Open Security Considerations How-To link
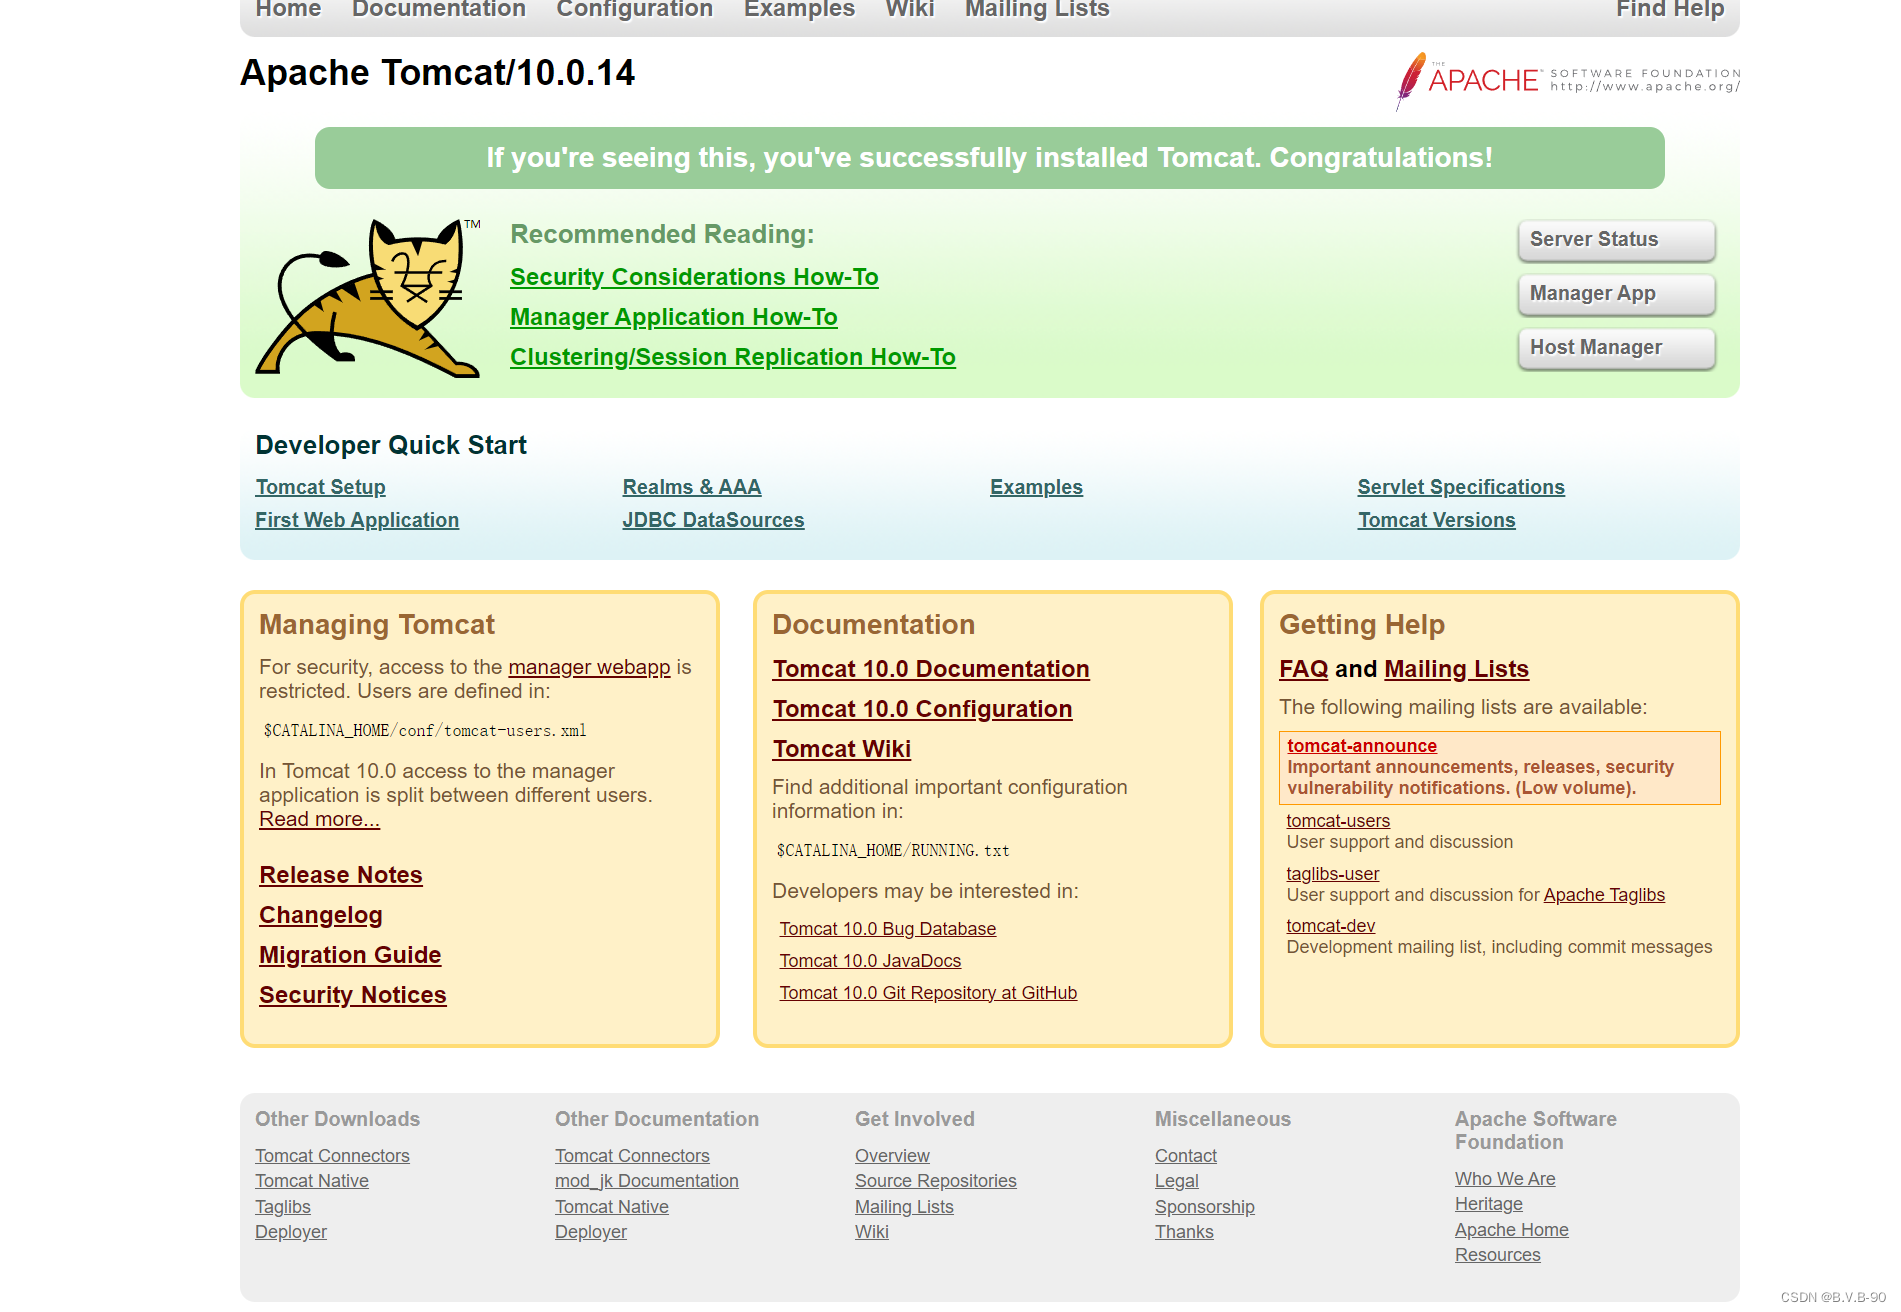The image size is (1901, 1312). [694, 277]
